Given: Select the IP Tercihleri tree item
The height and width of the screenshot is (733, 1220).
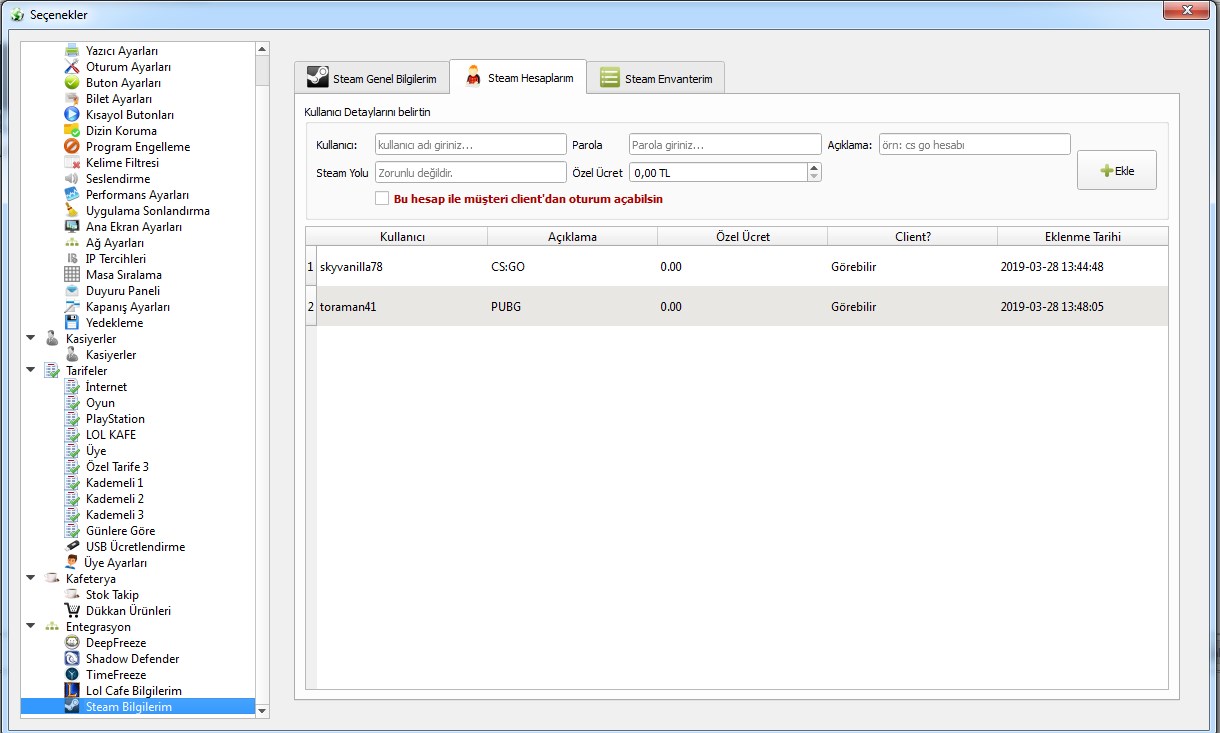Looking at the screenshot, I should click(x=116, y=259).
